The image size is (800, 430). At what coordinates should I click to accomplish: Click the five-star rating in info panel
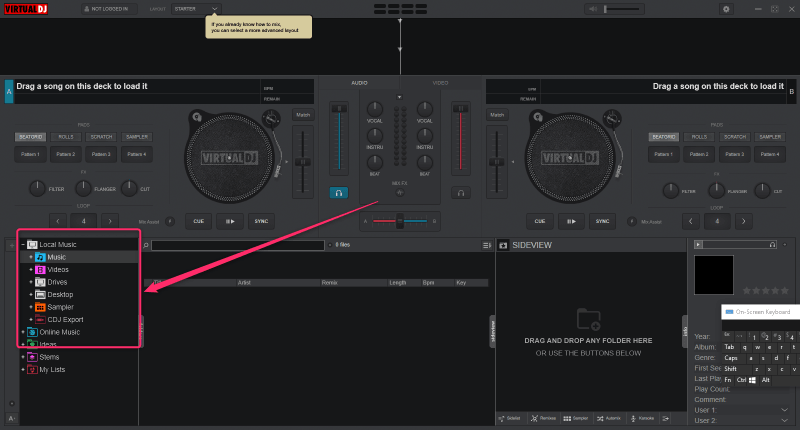(765, 290)
